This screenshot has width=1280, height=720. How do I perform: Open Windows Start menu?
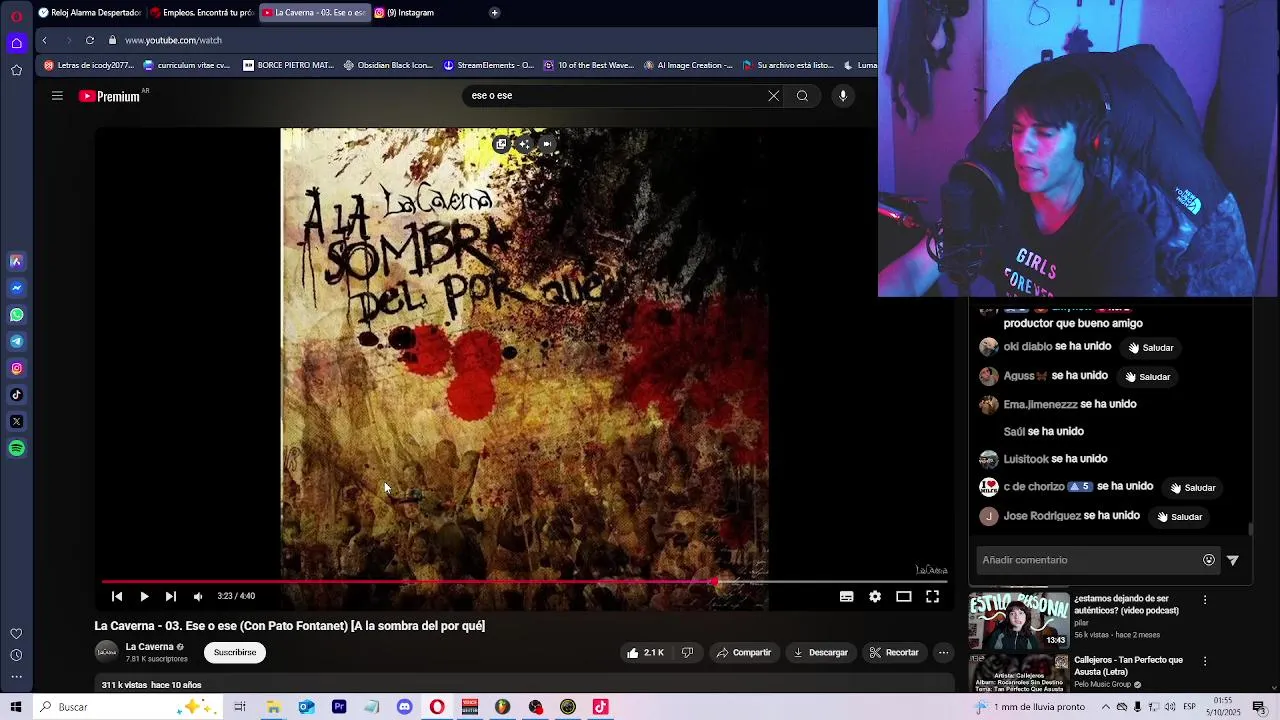[16, 707]
